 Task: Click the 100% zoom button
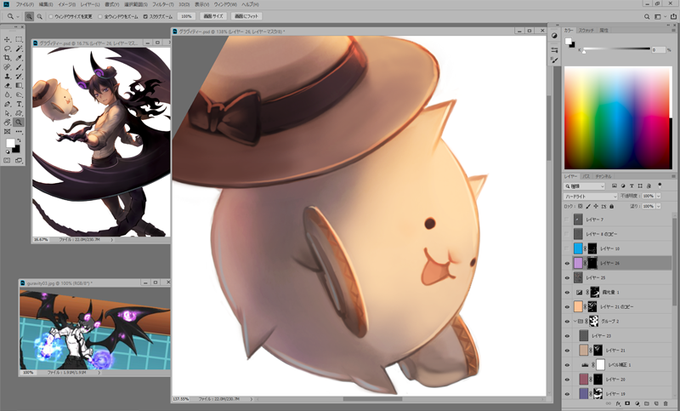point(186,16)
